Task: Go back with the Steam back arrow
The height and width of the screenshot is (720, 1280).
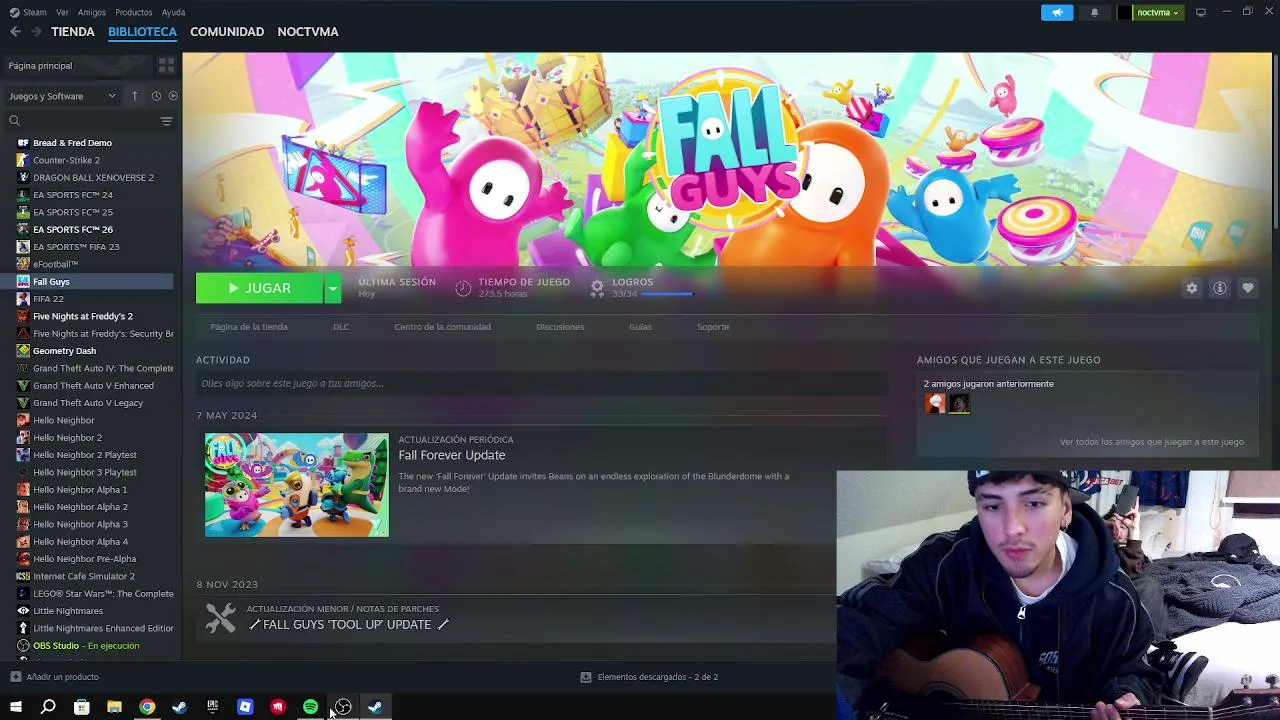Action: (15, 32)
